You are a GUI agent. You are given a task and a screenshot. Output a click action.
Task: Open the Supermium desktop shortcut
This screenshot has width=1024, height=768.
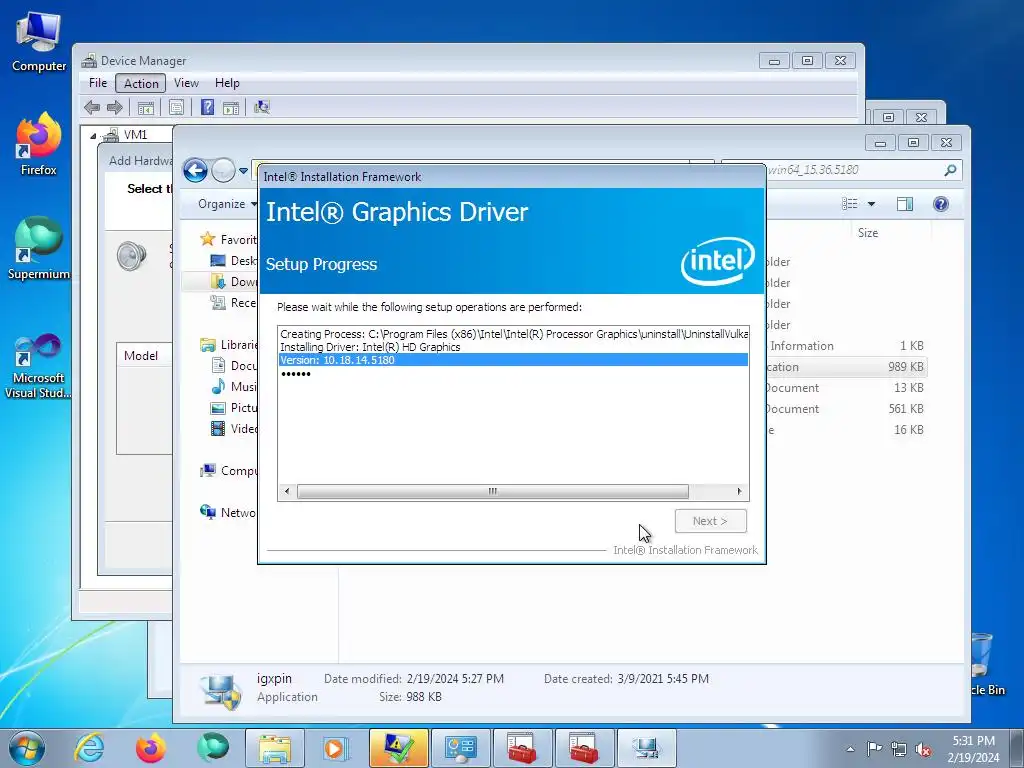[39, 249]
